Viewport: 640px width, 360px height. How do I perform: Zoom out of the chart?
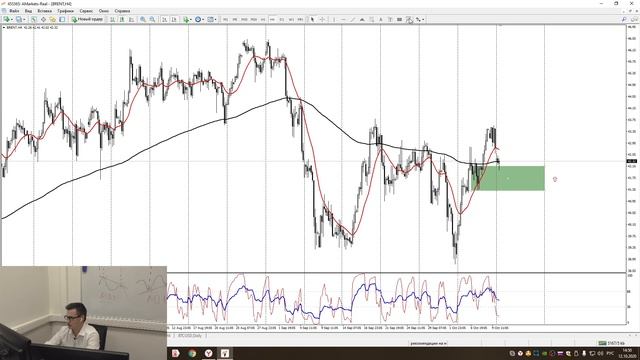pos(152,19)
